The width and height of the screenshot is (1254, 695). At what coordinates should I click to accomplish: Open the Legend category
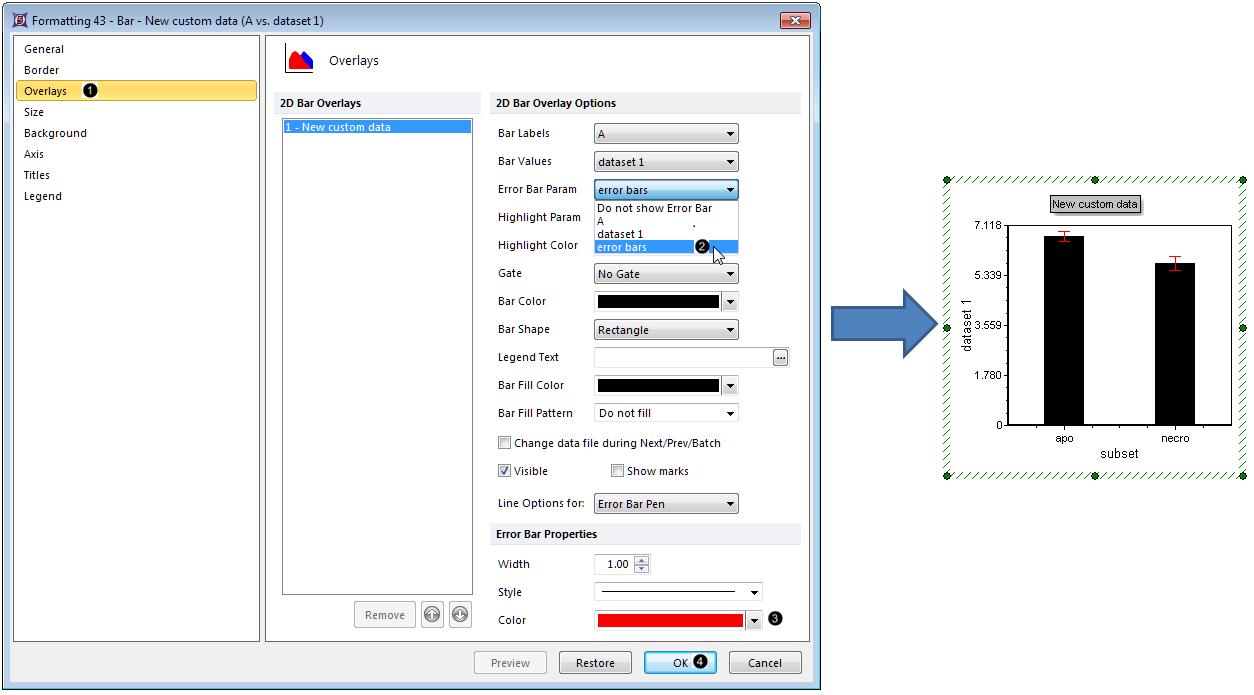(x=43, y=196)
